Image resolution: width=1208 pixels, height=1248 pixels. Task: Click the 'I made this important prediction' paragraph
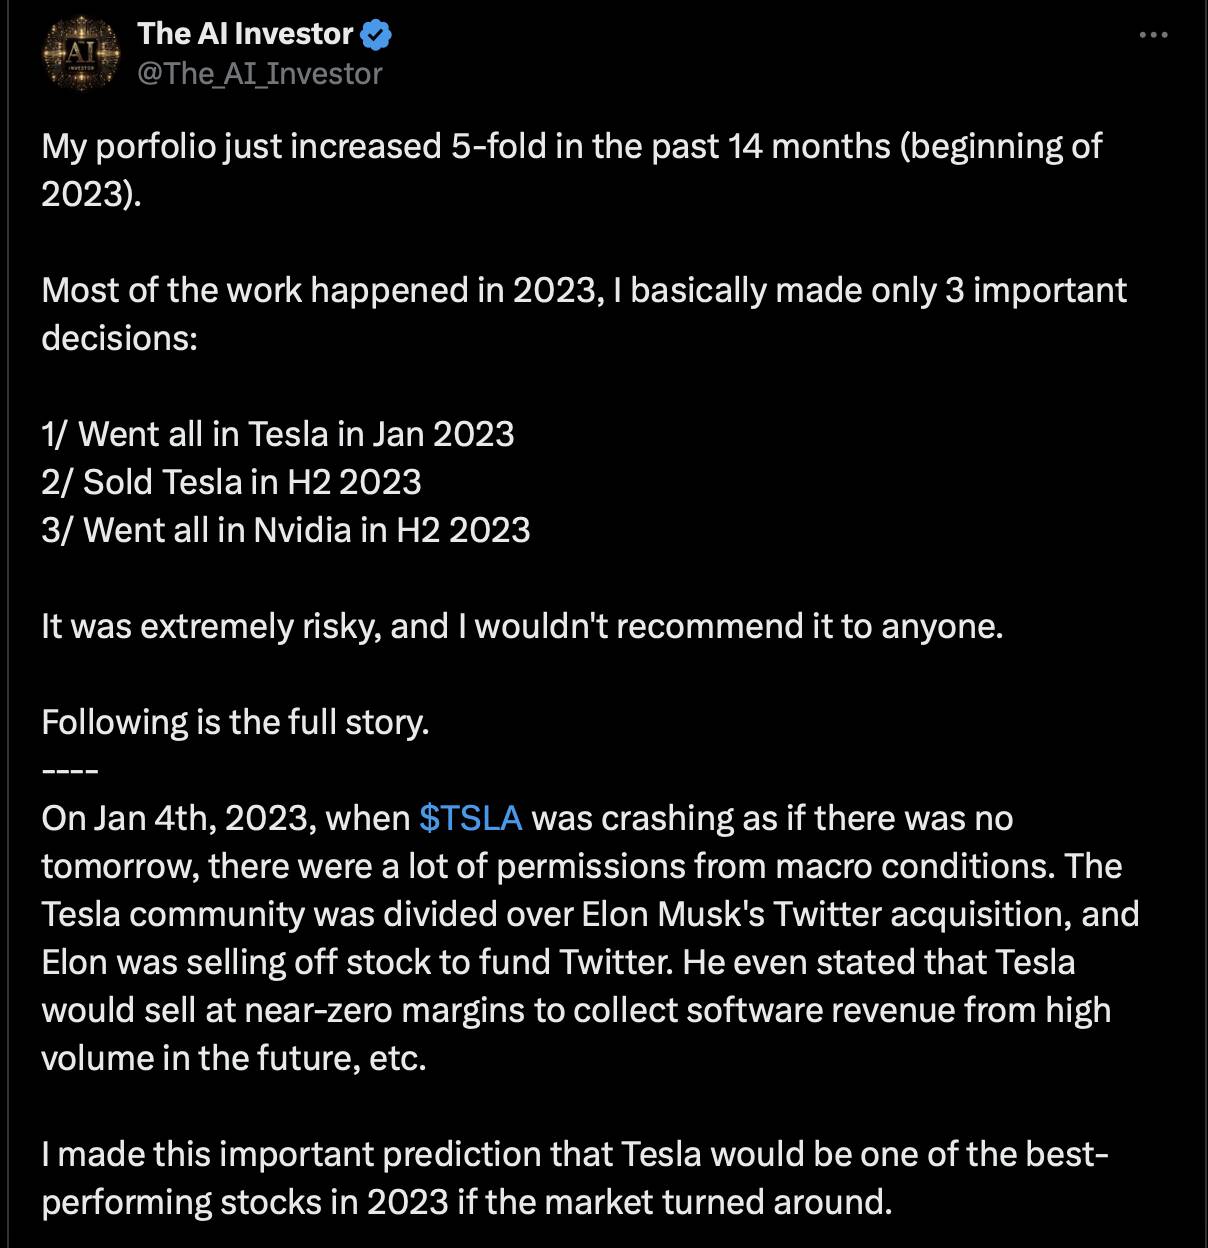point(575,1178)
